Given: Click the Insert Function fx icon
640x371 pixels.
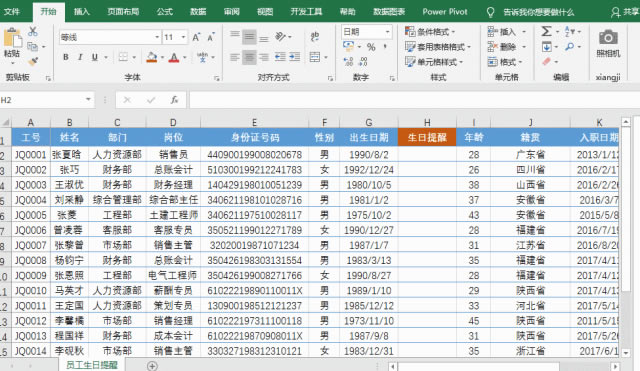Looking at the screenshot, I should (174, 100).
